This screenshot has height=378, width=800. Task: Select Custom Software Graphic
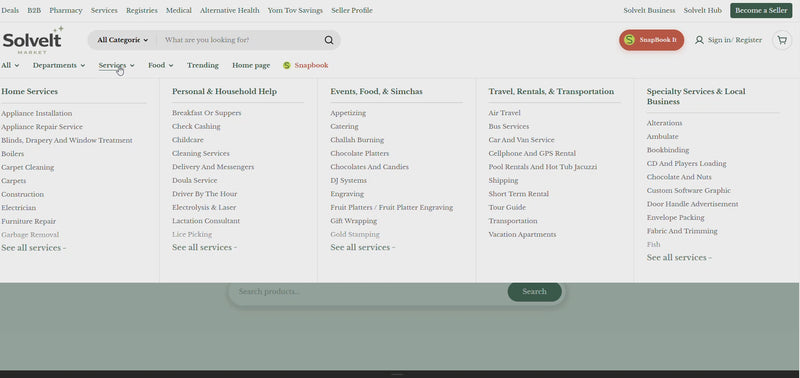coord(689,190)
